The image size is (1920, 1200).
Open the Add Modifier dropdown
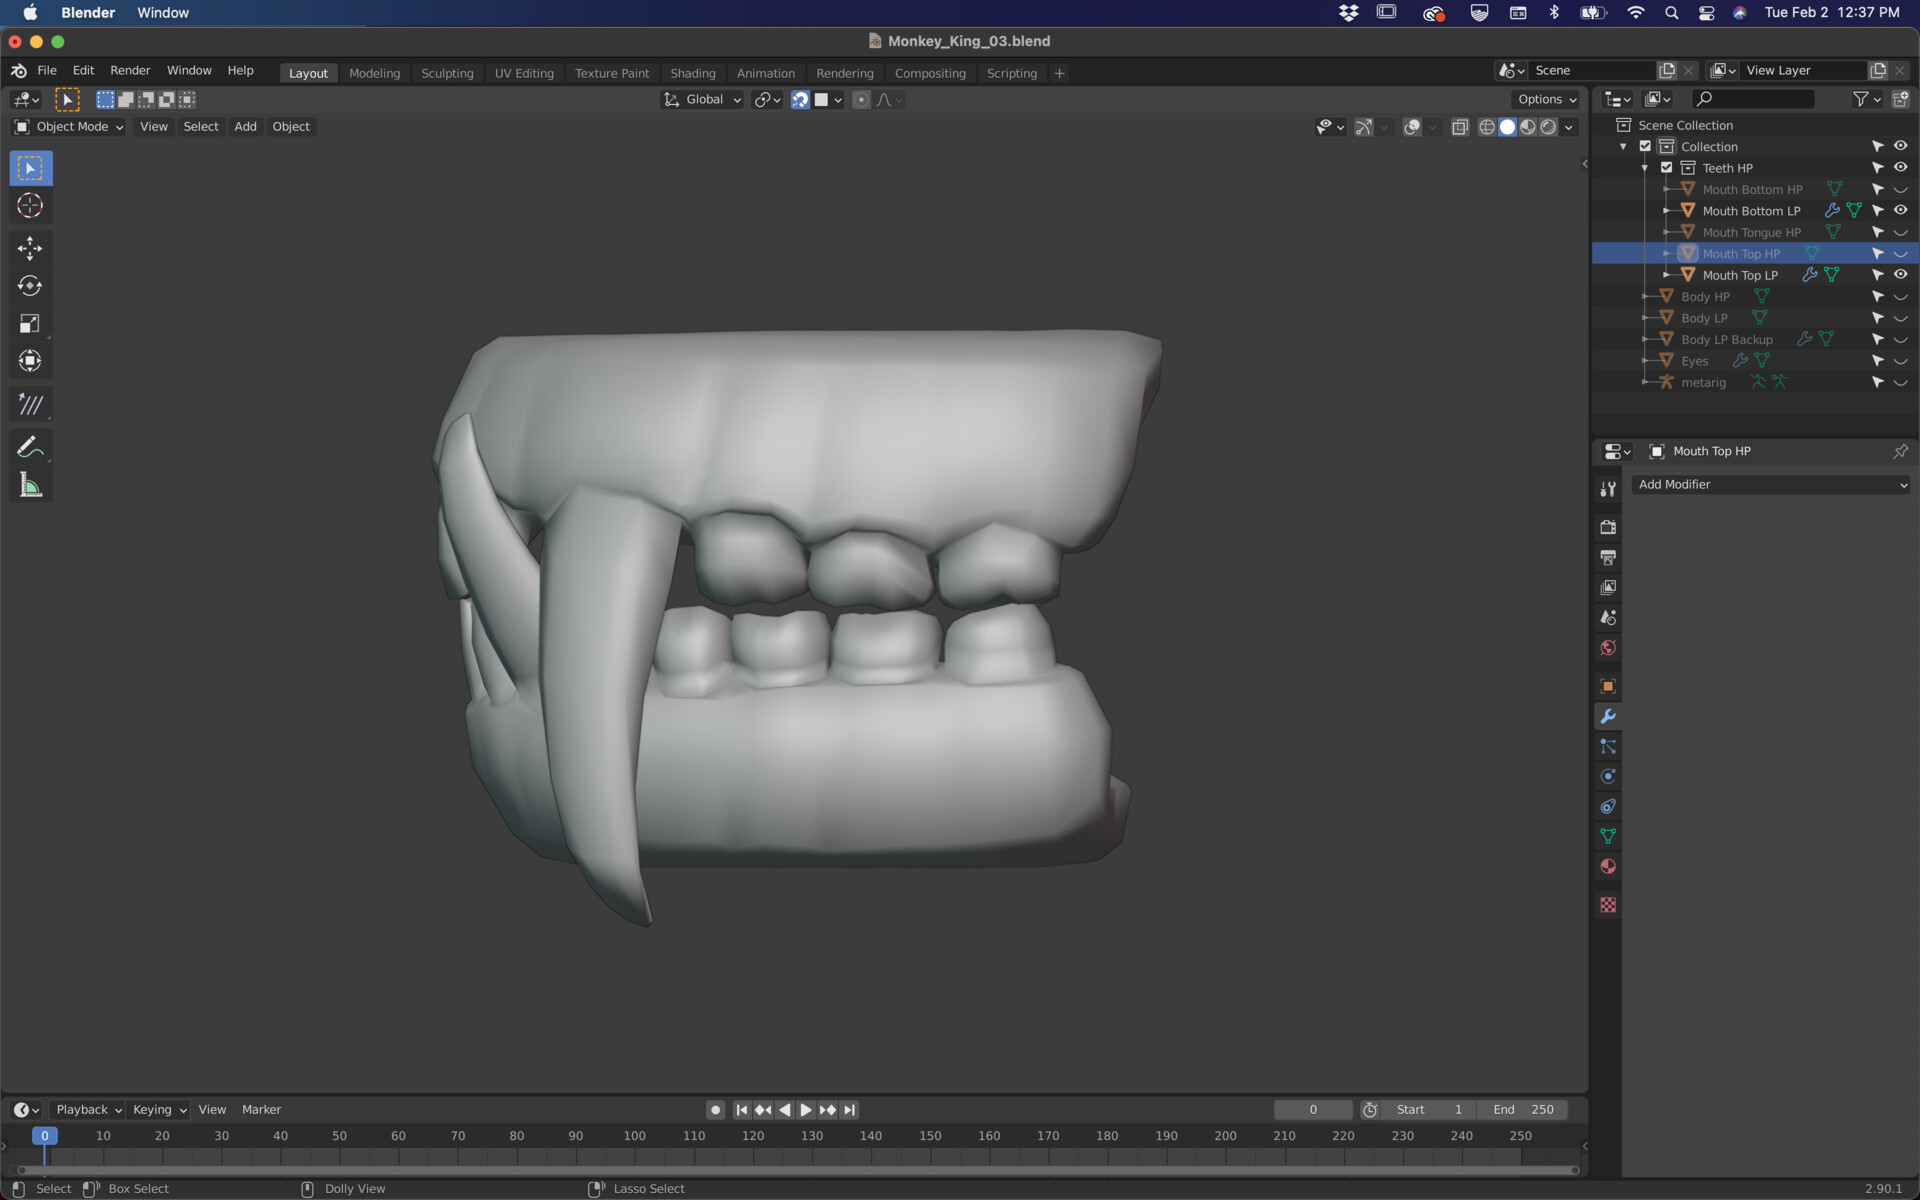click(1771, 485)
